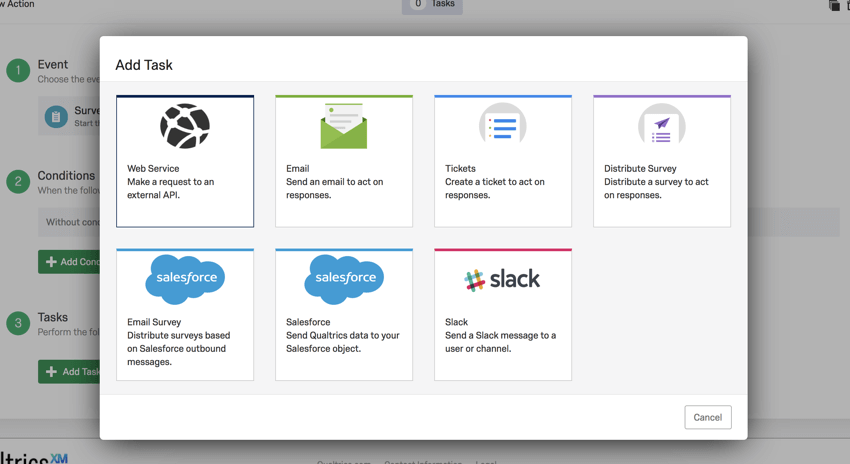850x464 pixels.
Task: Click the Add Task dialog heading
Action: coord(144,65)
